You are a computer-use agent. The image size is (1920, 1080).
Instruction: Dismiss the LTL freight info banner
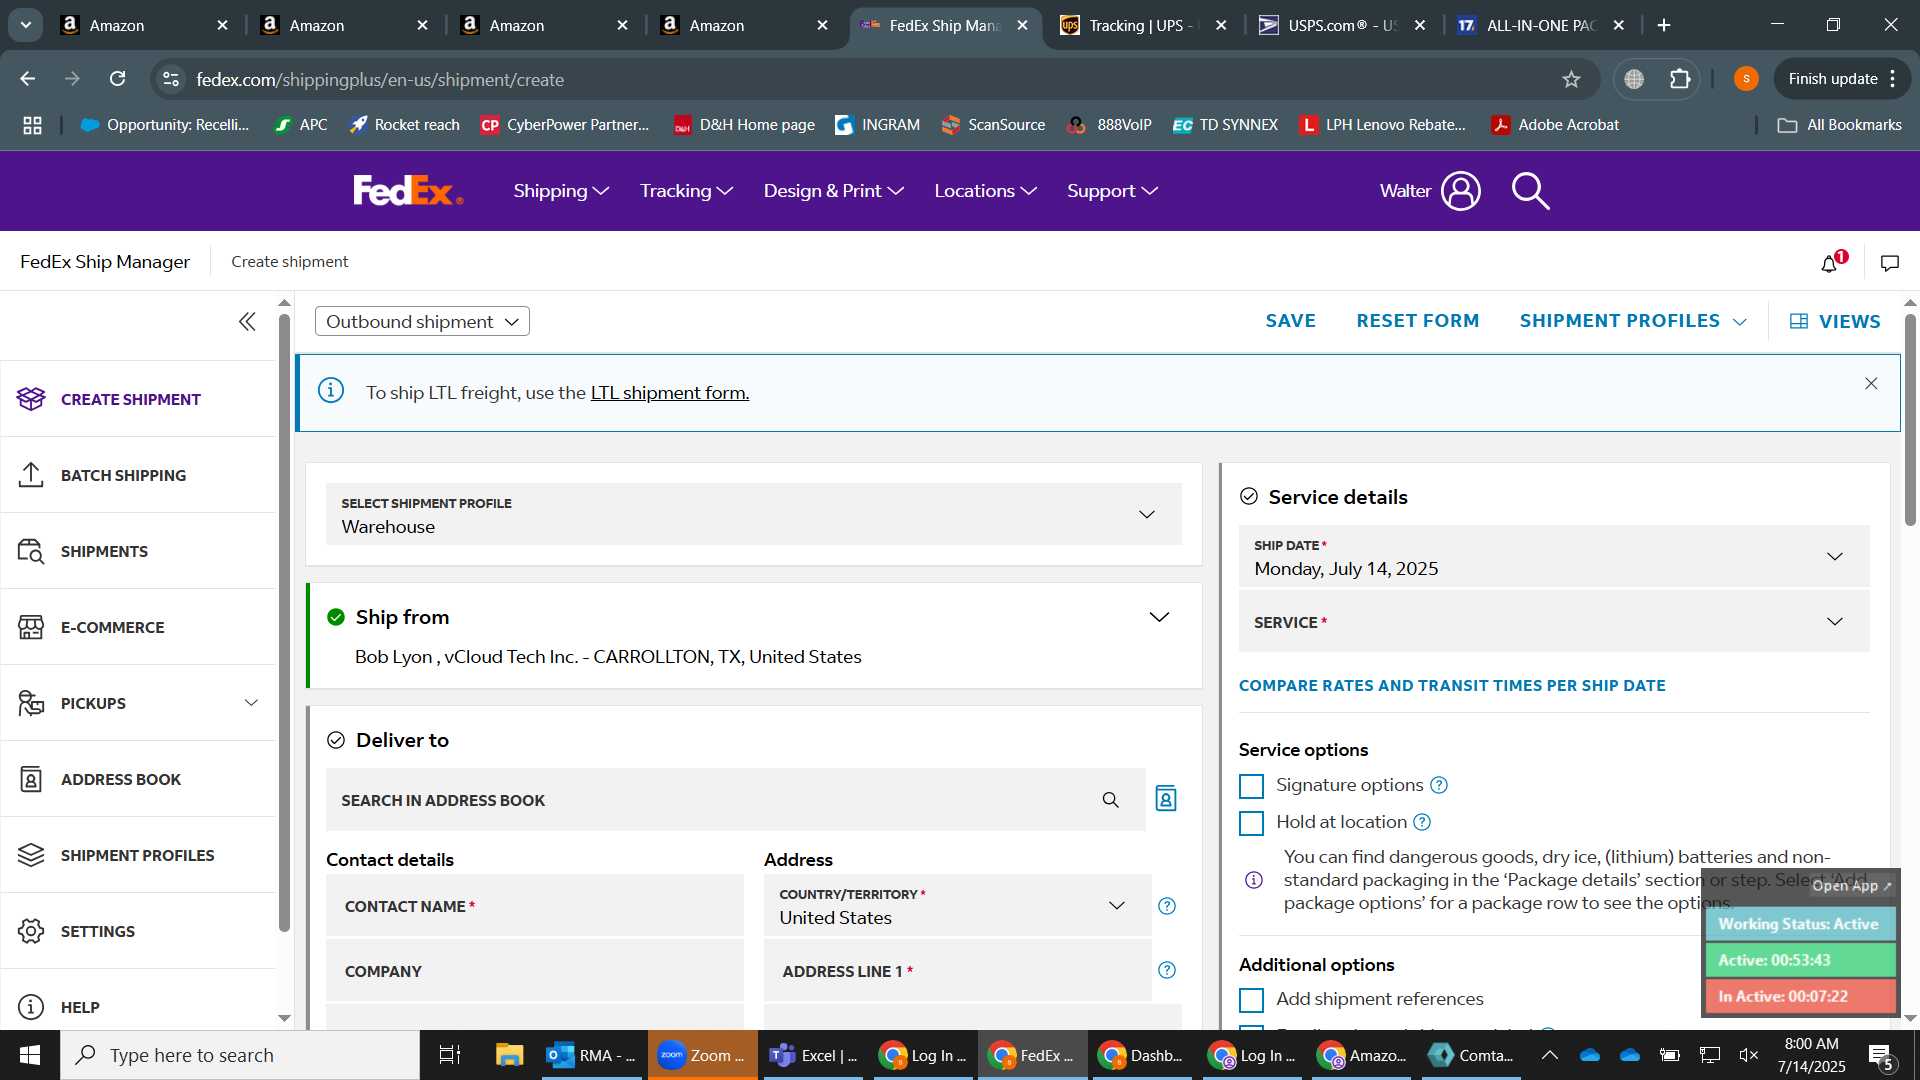click(x=1871, y=384)
